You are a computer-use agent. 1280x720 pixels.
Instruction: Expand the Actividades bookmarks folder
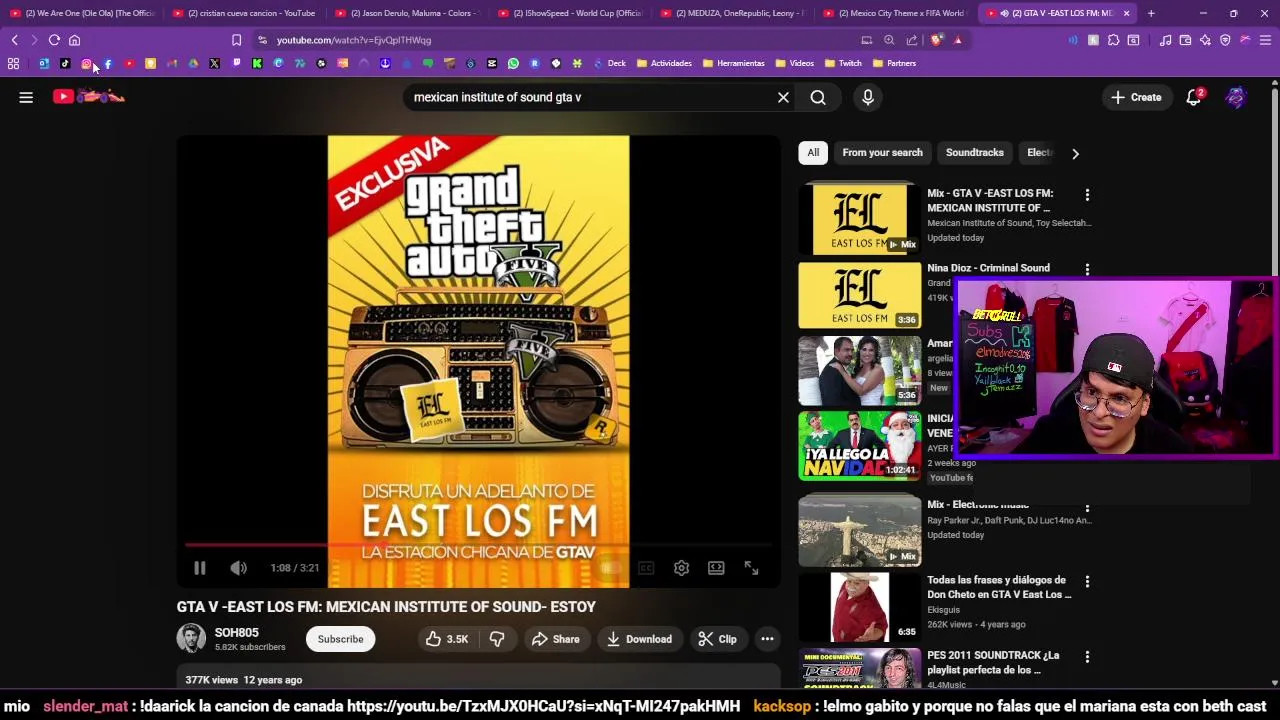click(664, 63)
